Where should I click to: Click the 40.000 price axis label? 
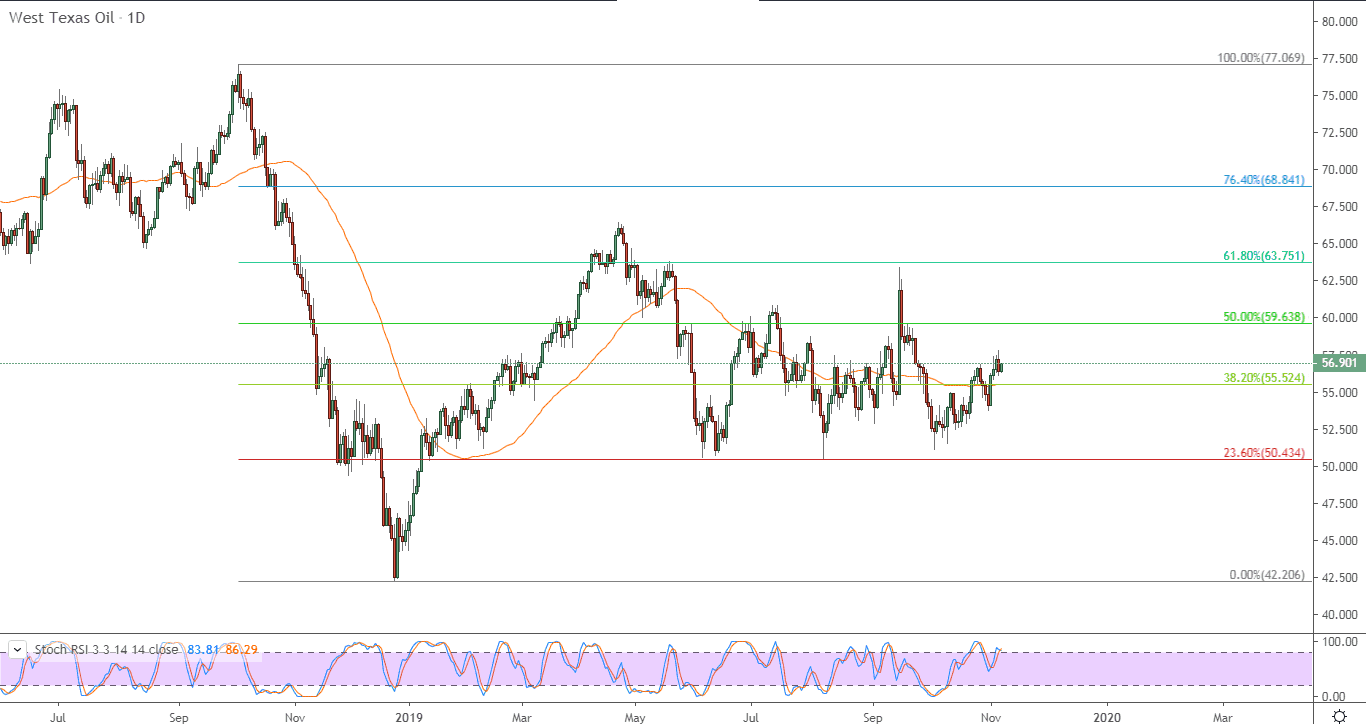coord(1341,614)
